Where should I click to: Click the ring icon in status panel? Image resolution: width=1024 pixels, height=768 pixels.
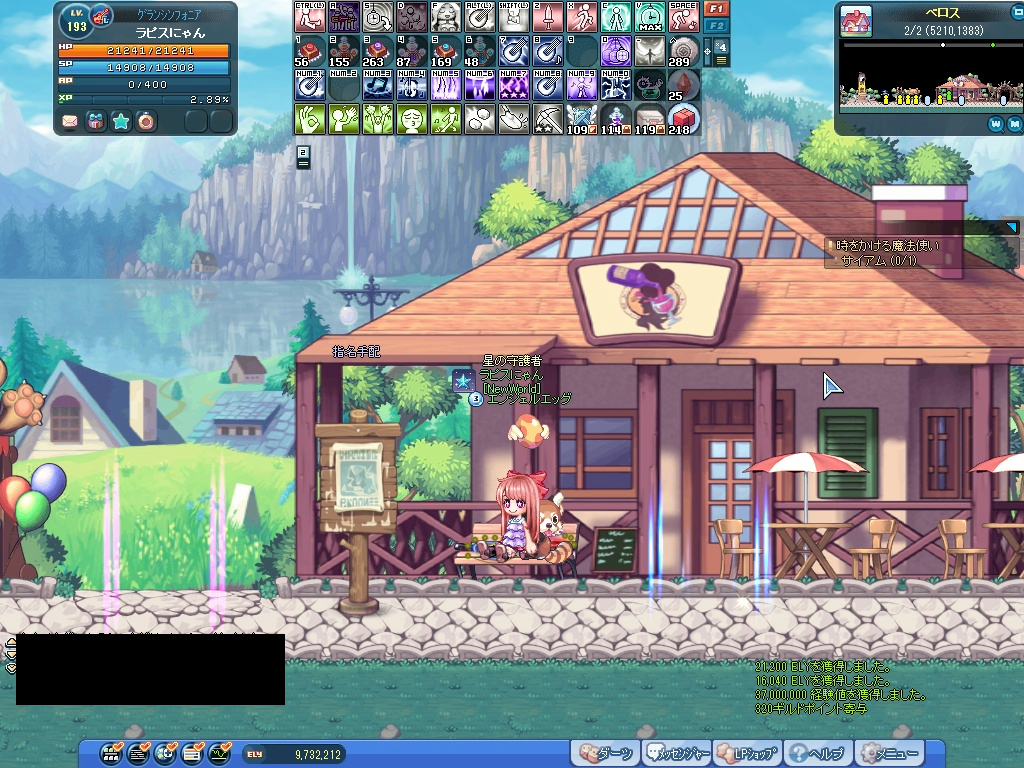[x=146, y=121]
